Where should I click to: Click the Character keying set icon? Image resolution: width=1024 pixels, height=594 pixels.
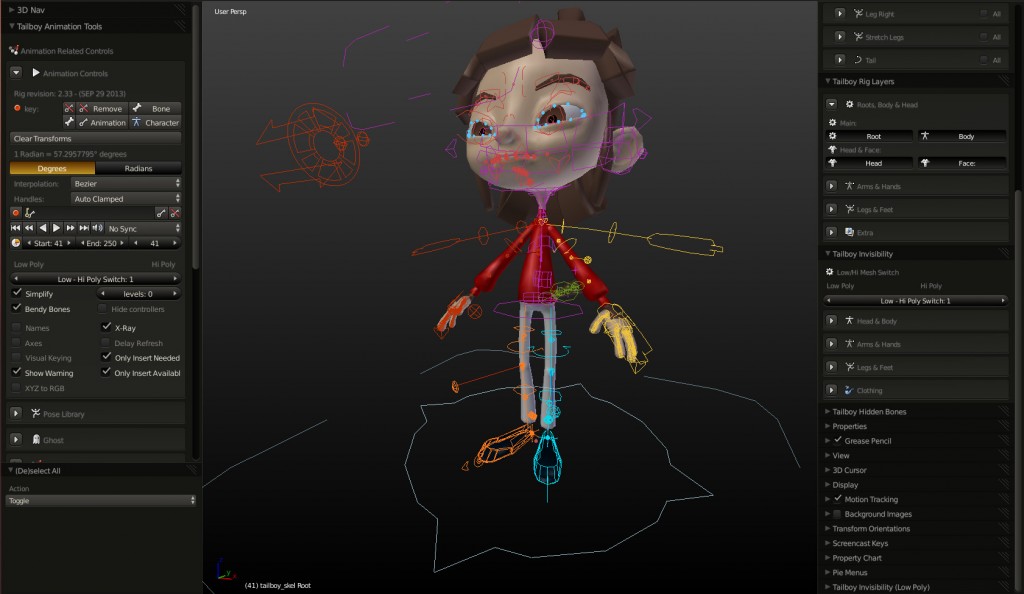pos(137,122)
